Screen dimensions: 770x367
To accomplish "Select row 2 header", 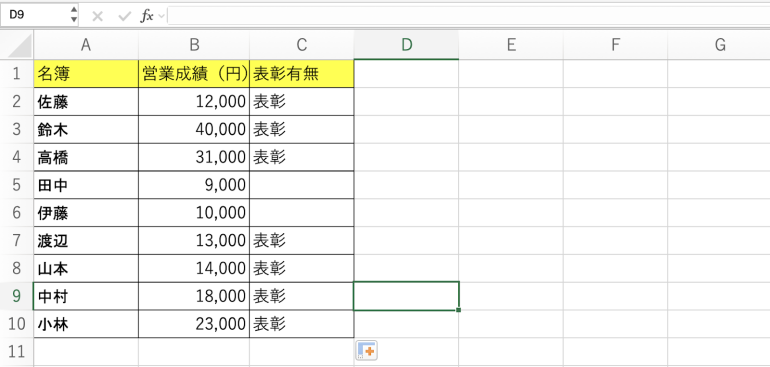I will click(x=17, y=102).
